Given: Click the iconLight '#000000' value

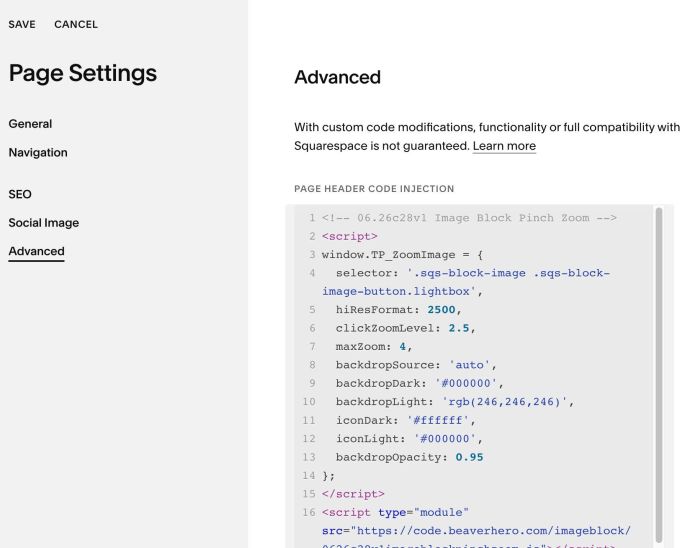Looking at the screenshot, I should click(x=445, y=439).
